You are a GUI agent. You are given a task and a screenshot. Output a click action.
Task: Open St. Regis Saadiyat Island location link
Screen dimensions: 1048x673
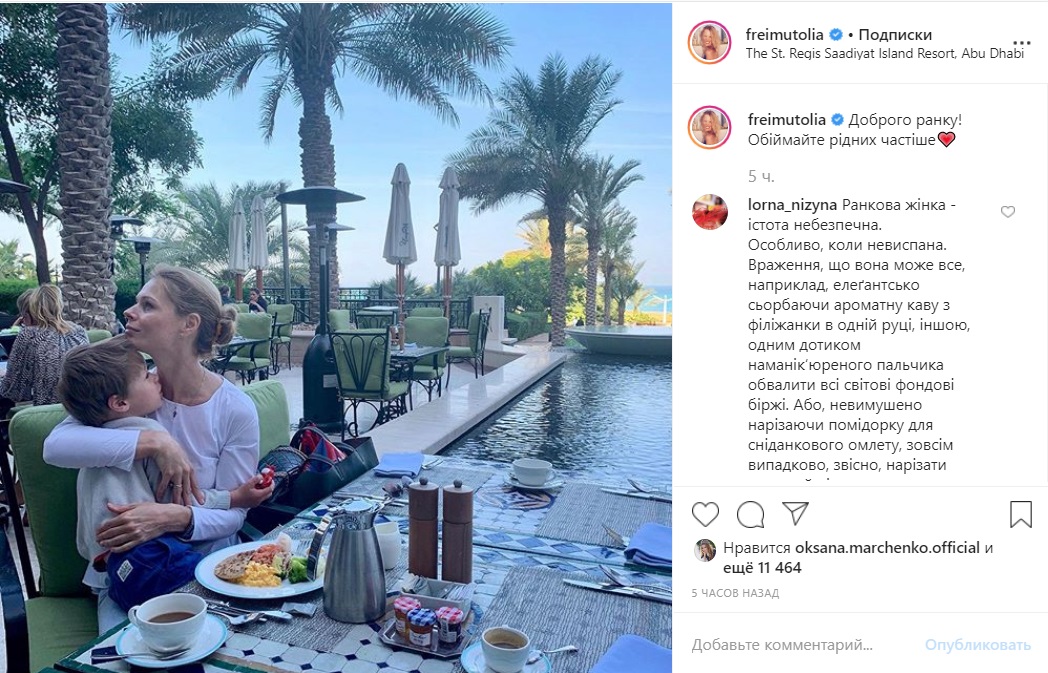[885, 53]
